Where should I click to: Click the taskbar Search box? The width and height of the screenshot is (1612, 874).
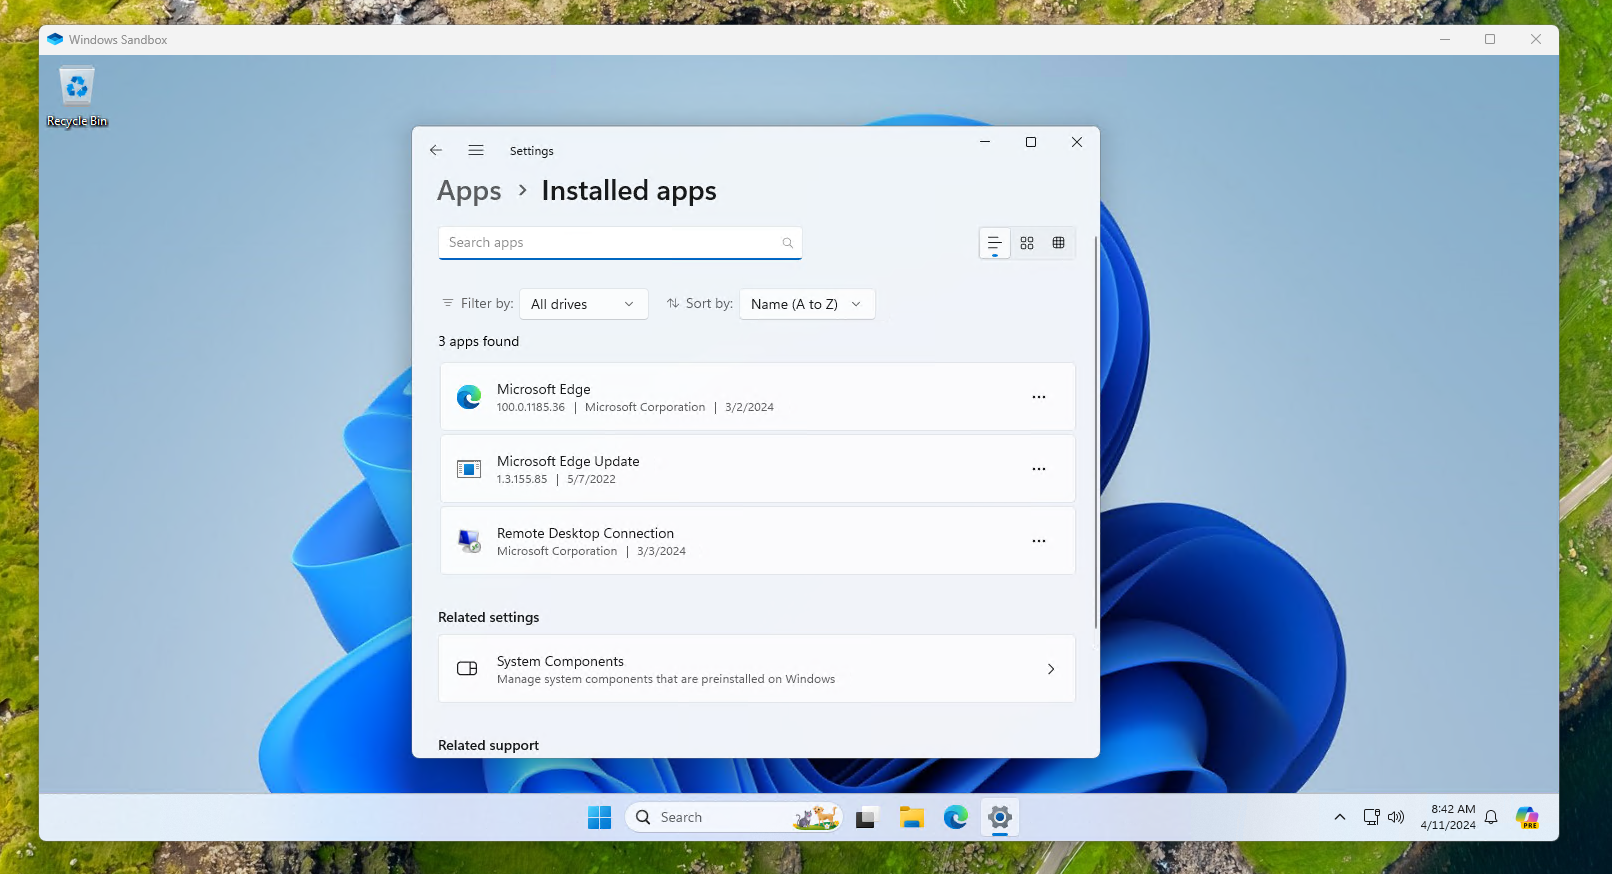coord(734,817)
